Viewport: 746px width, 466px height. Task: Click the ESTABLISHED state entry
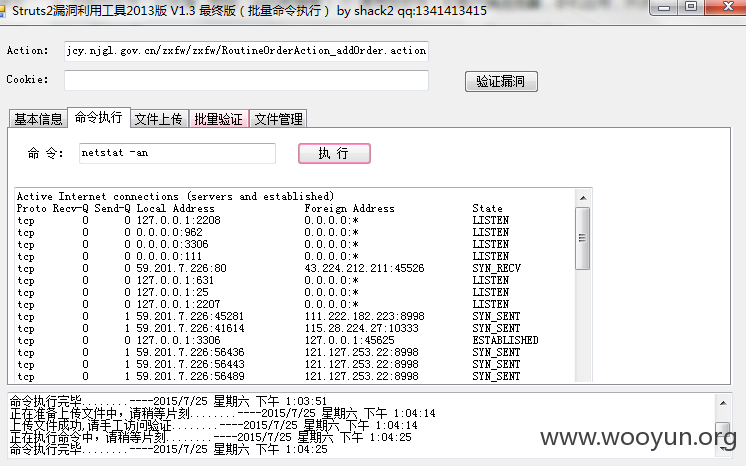point(505,340)
